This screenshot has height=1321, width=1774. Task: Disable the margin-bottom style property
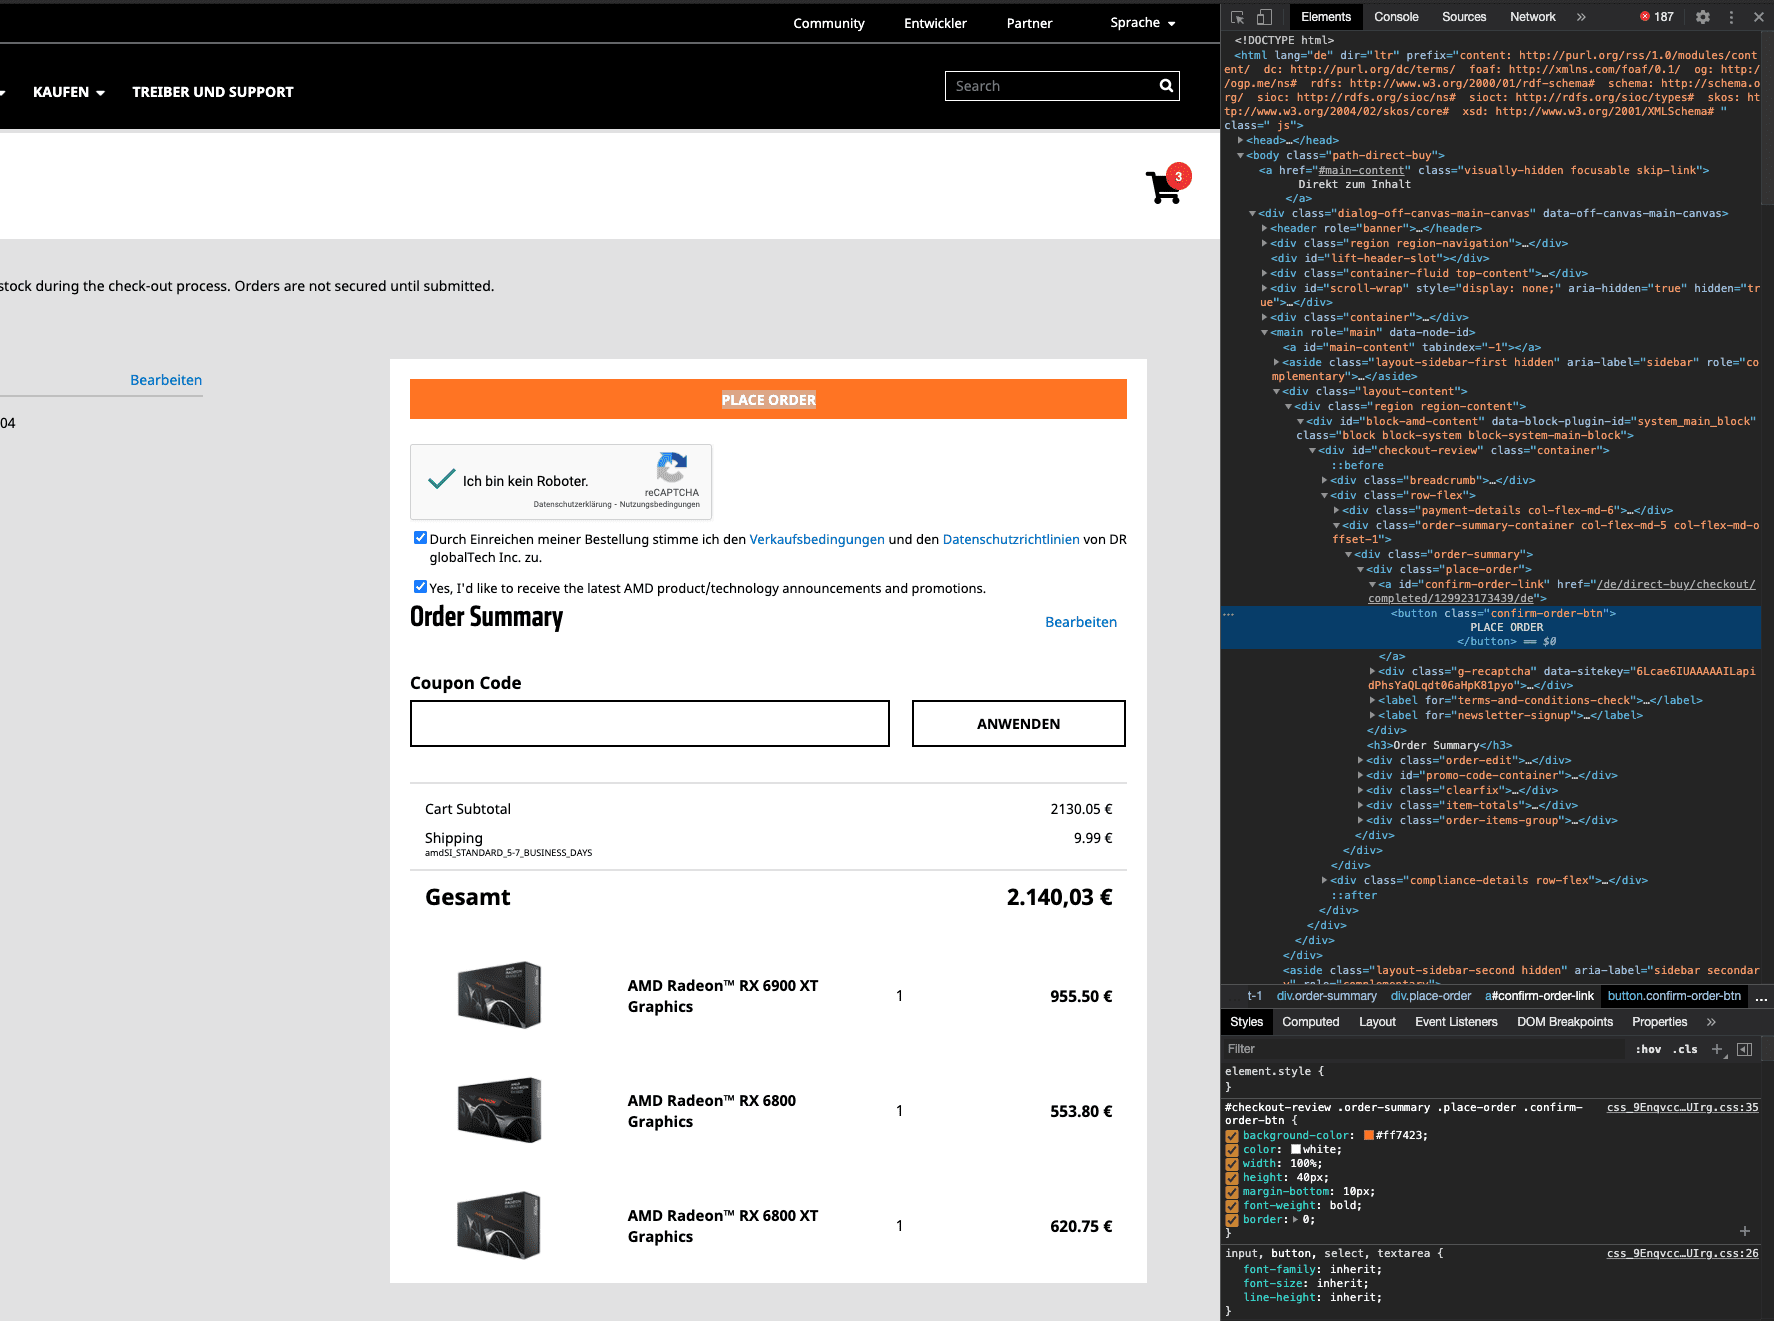pyautogui.click(x=1232, y=1192)
